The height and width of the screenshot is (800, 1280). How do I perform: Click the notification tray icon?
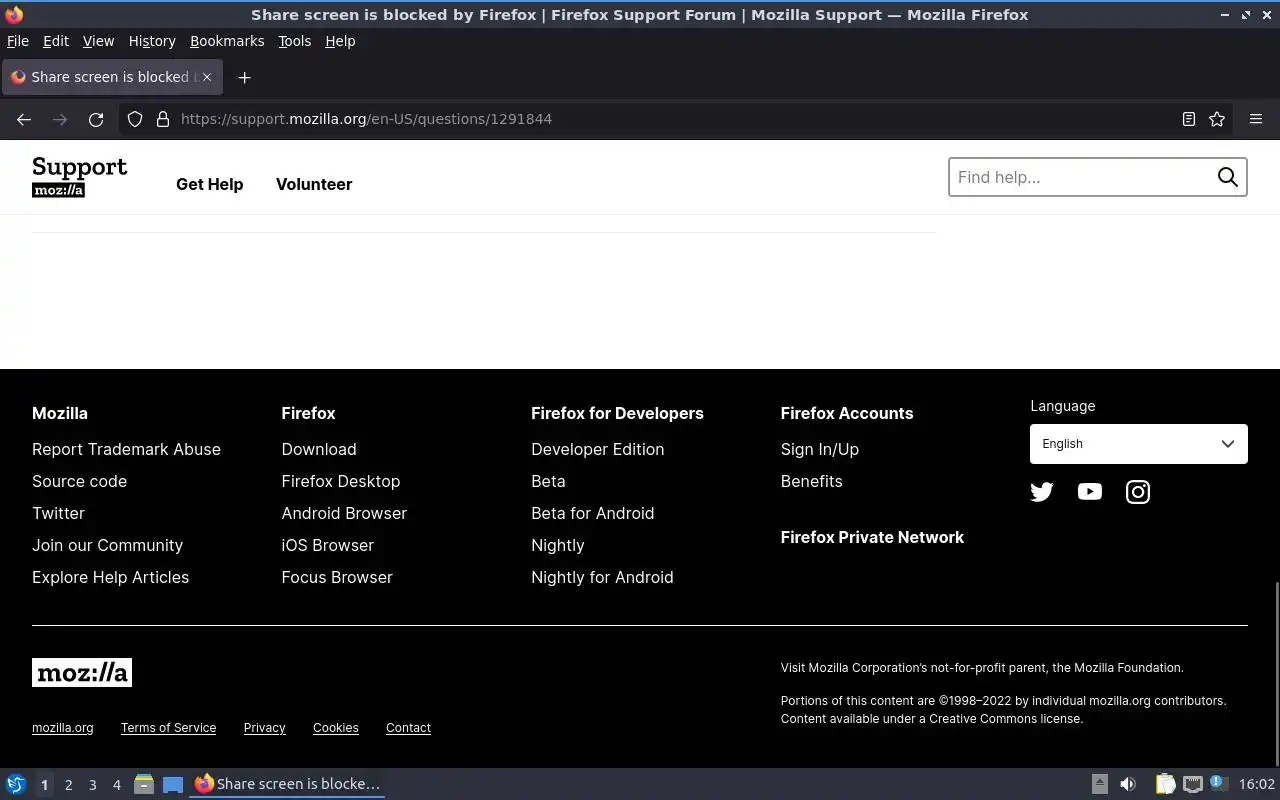point(1218,783)
